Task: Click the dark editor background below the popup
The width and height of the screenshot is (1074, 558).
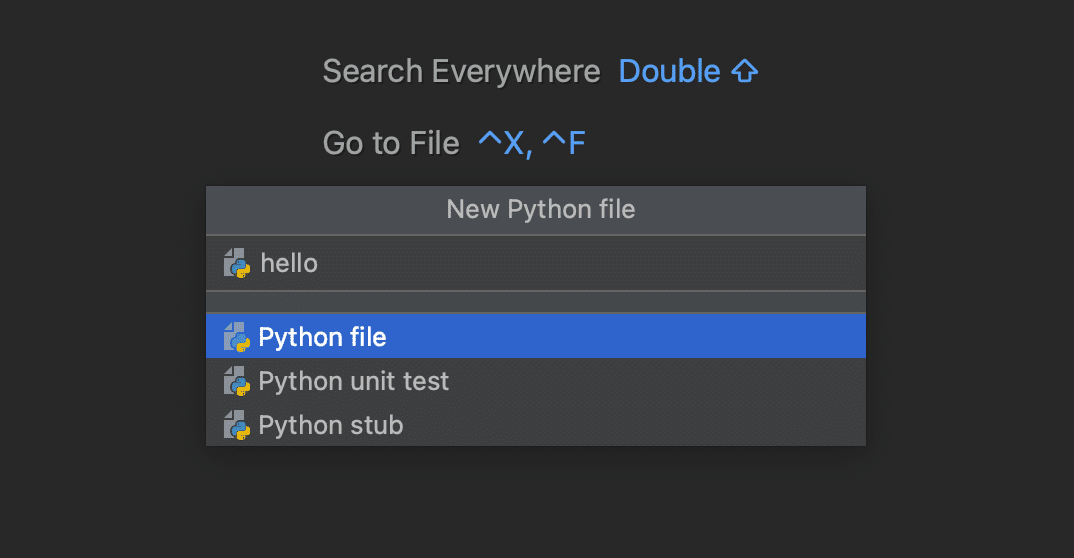Action: (x=536, y=503)
